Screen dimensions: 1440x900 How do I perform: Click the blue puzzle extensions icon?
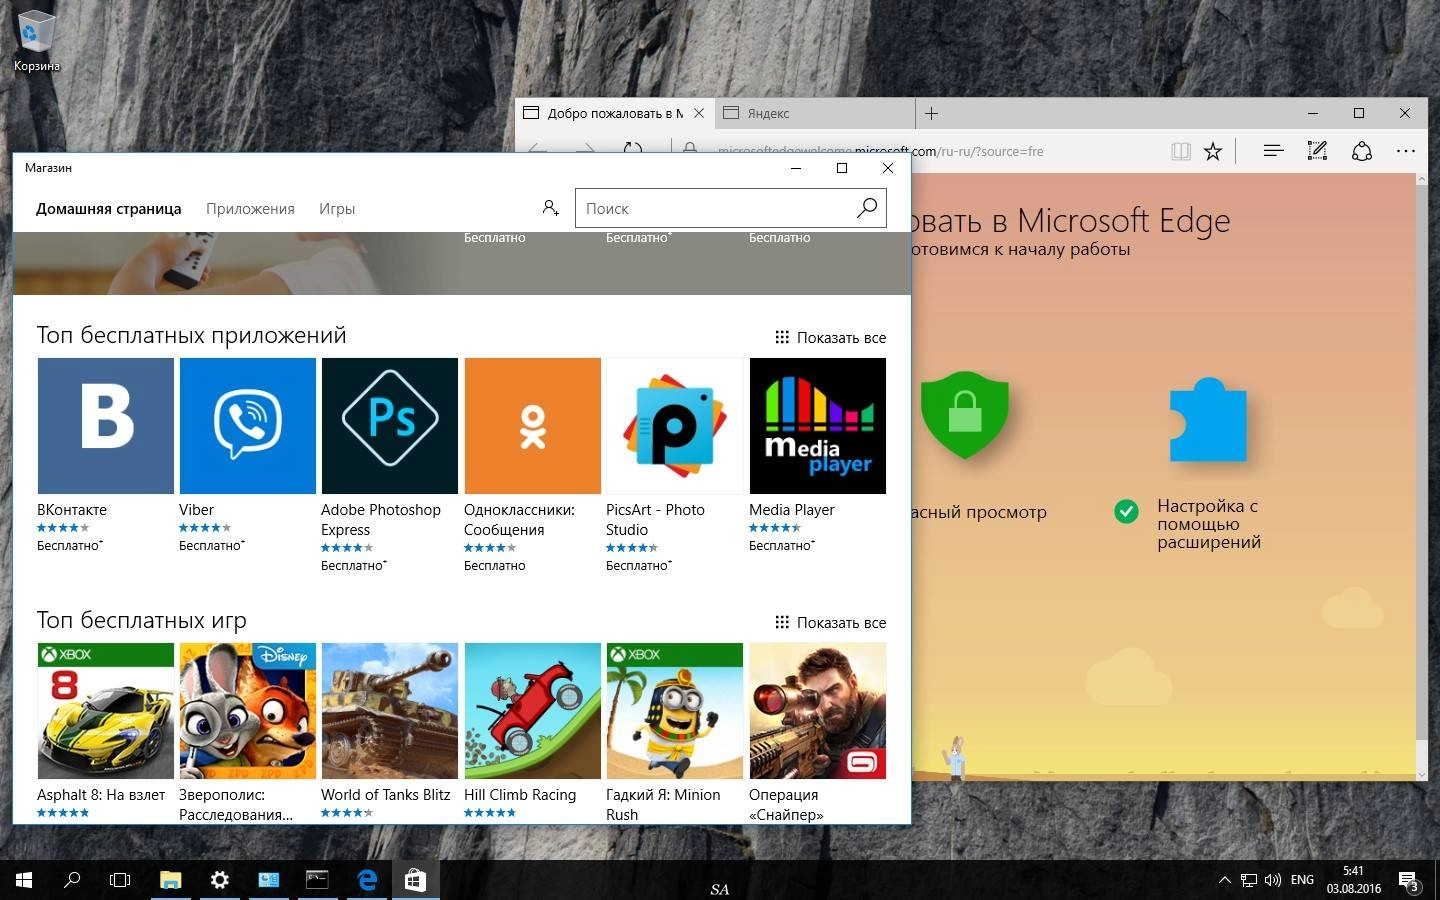[1207, 420]
